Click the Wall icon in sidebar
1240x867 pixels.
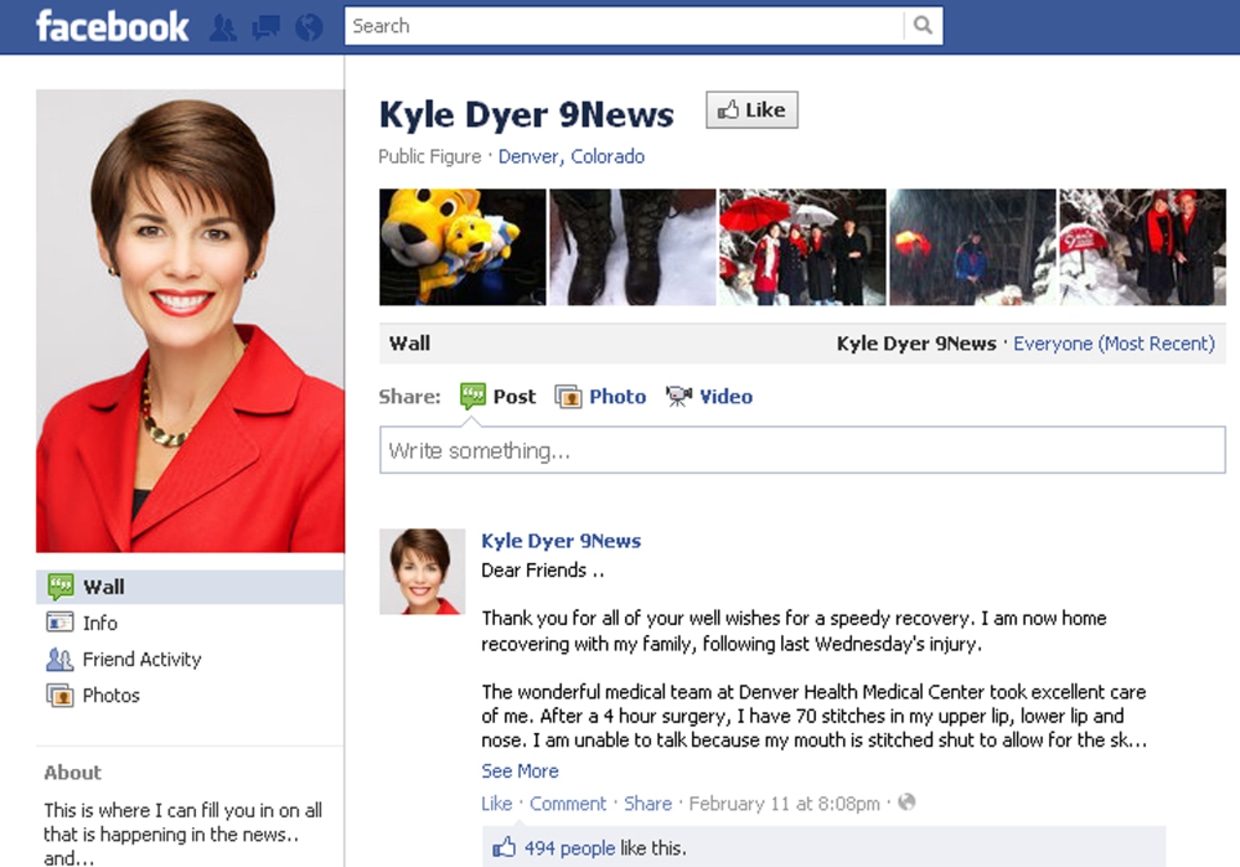coord(60,587)
